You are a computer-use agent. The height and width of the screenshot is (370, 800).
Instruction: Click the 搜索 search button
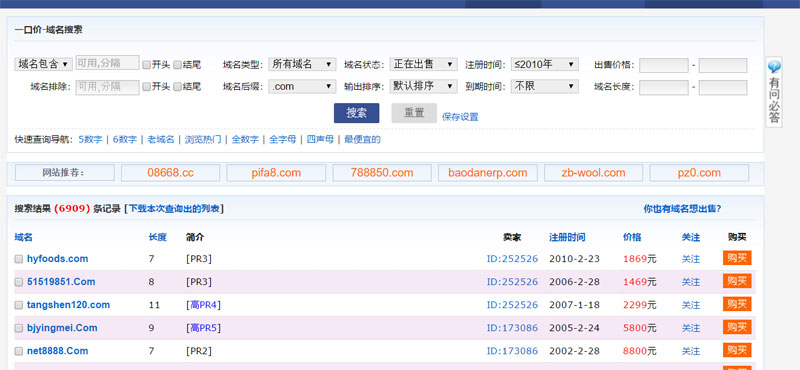click(x=357, y=113)
